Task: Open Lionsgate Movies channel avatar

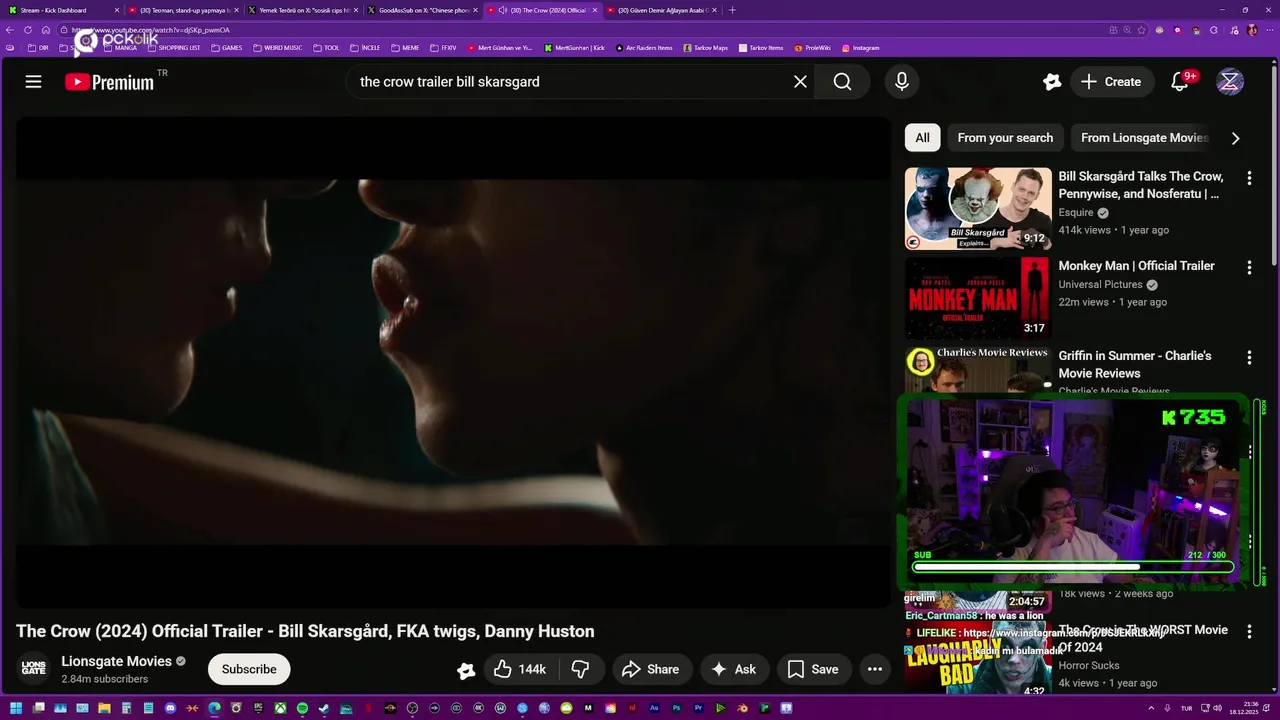Action: [34, 669]
